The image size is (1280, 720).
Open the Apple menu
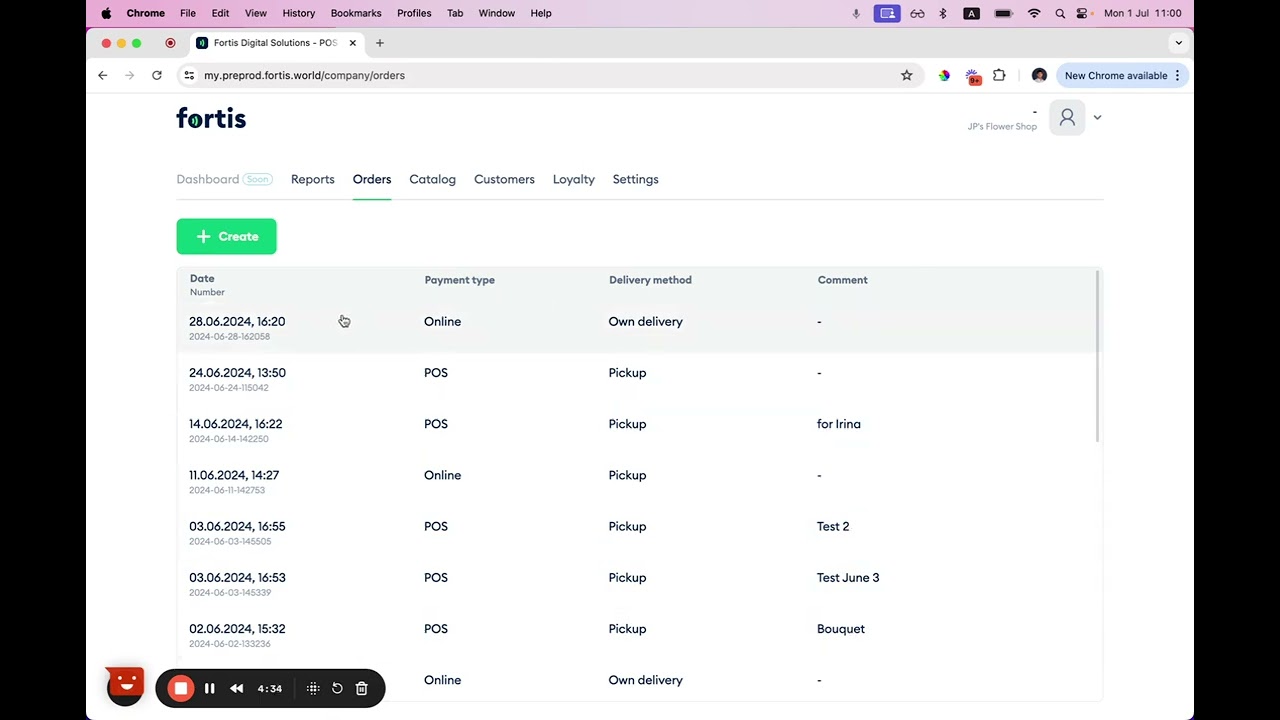106,13
